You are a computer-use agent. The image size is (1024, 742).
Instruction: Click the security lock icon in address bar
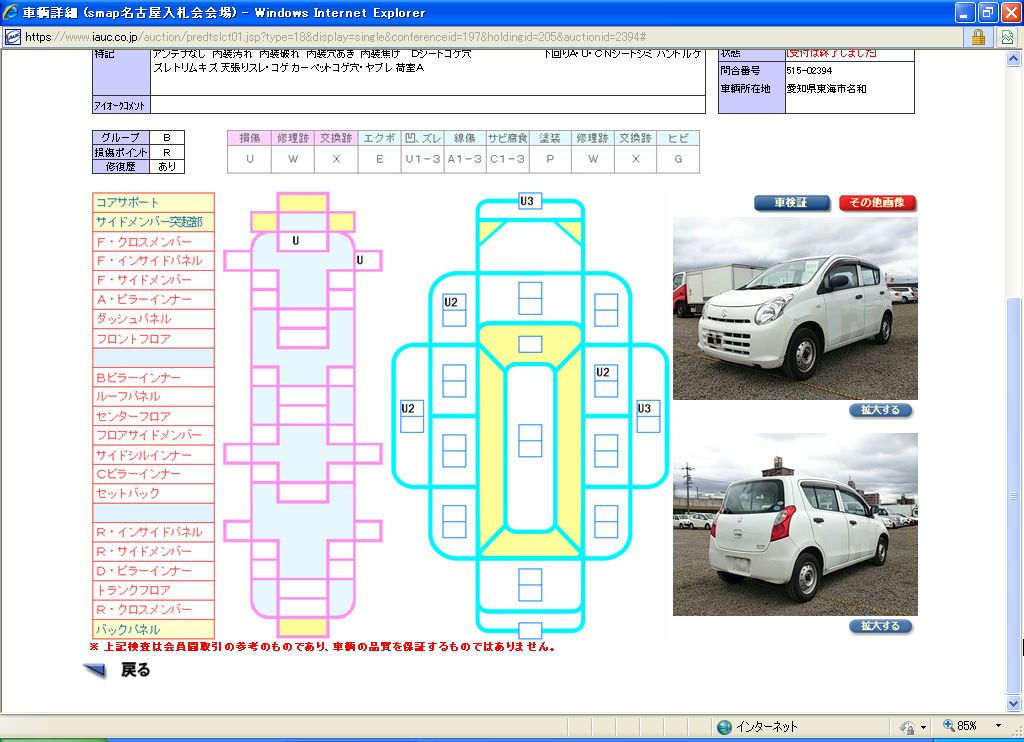point(977,37)
